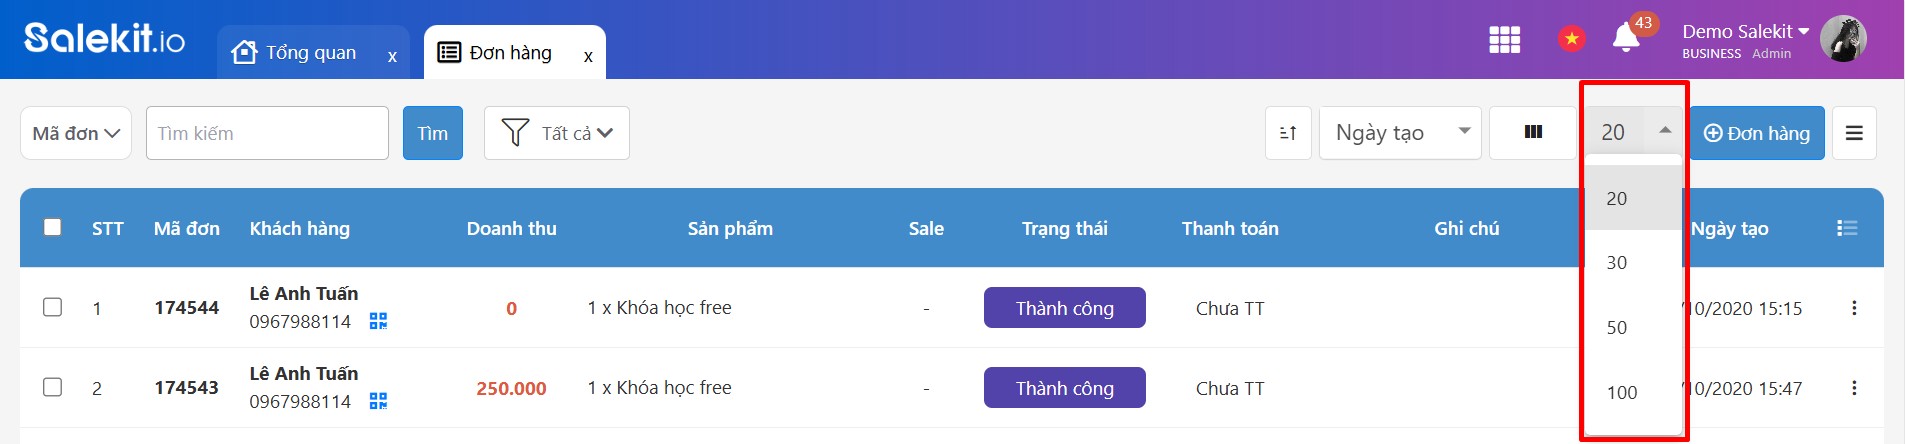The width and height of the screenshot is (1905, 444).
Task: Open the three-dot menu for order 174543
Action: [1854, 388]
